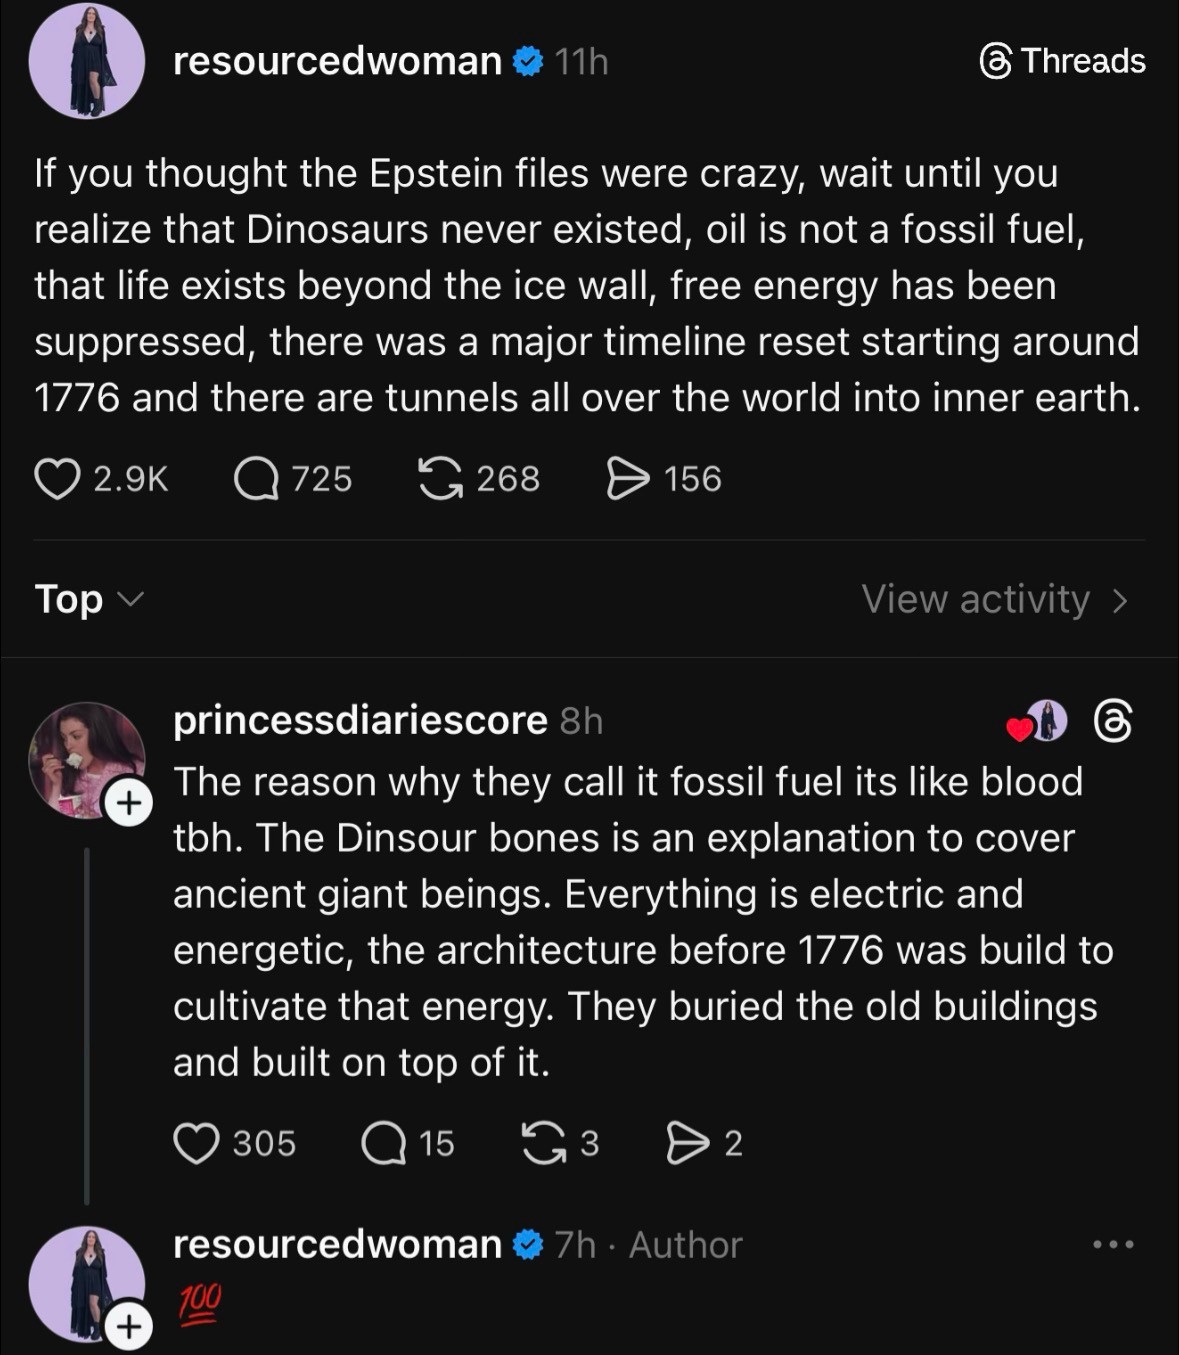Screen dimensions: 1179x1355
Task: Tap plus badge on resourcedwoman reply avatar
Action: coord(128,1326)
